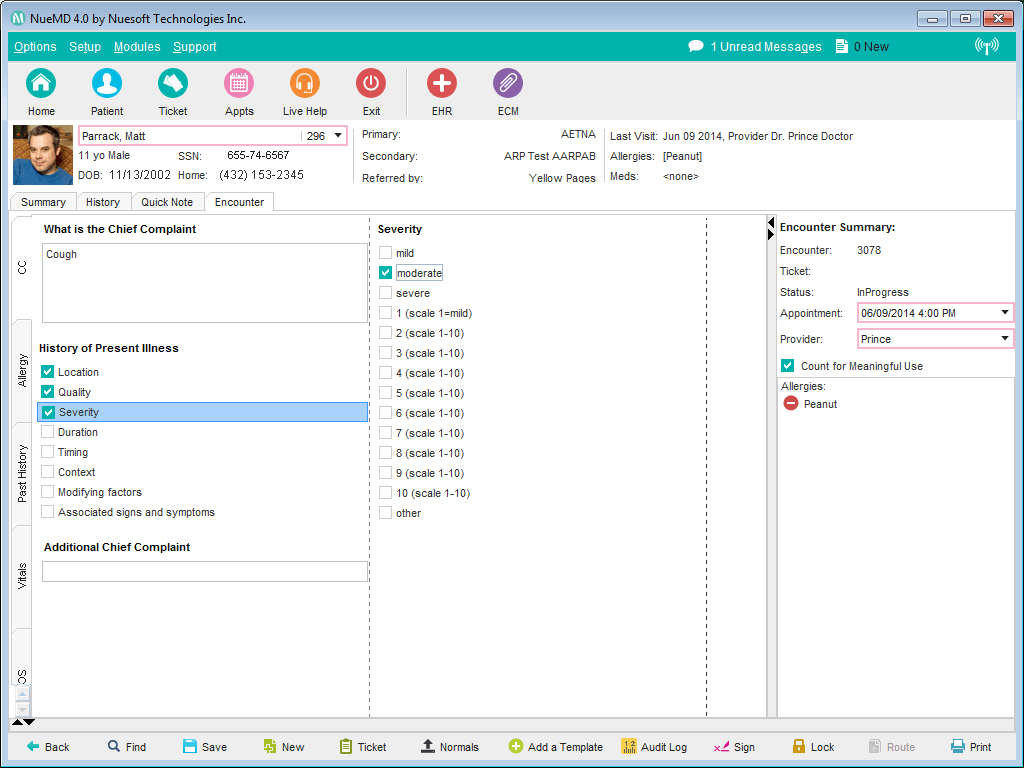Check the severe severity checkbox
1024x768 pixels.
(x=386, y=292)
